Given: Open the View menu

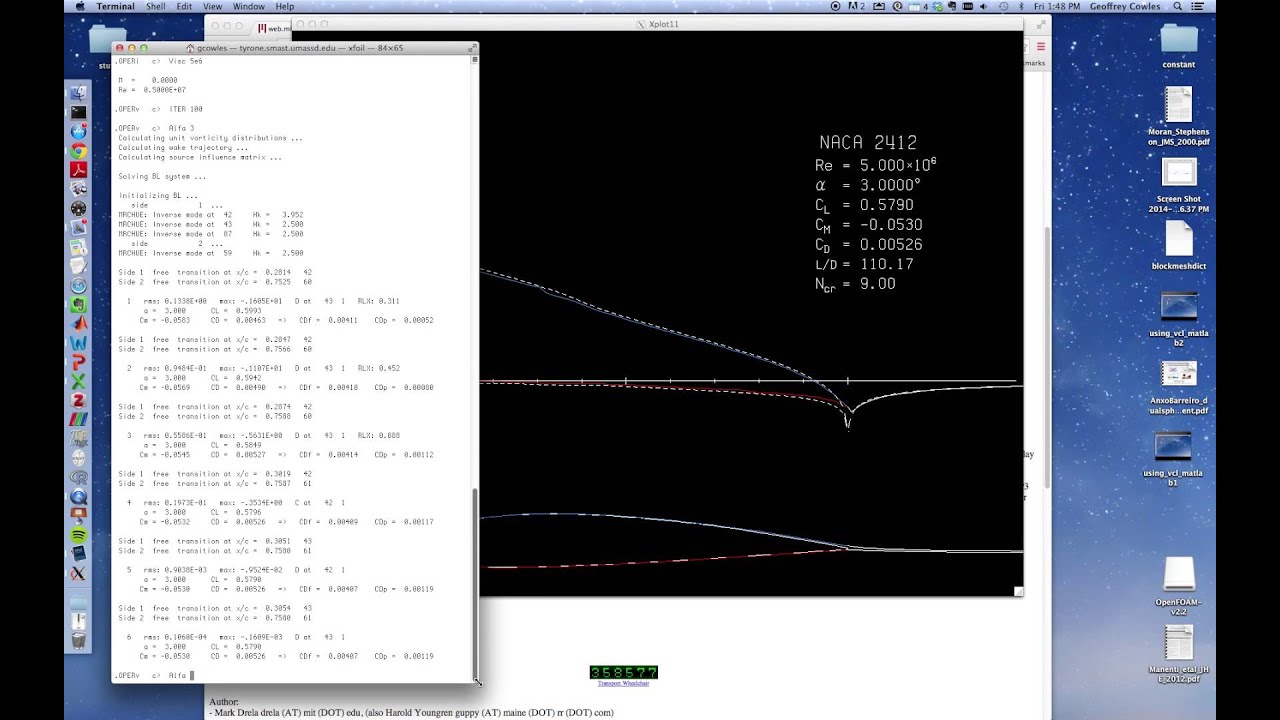Looking at the screenshot, I should tap(213, 6).
